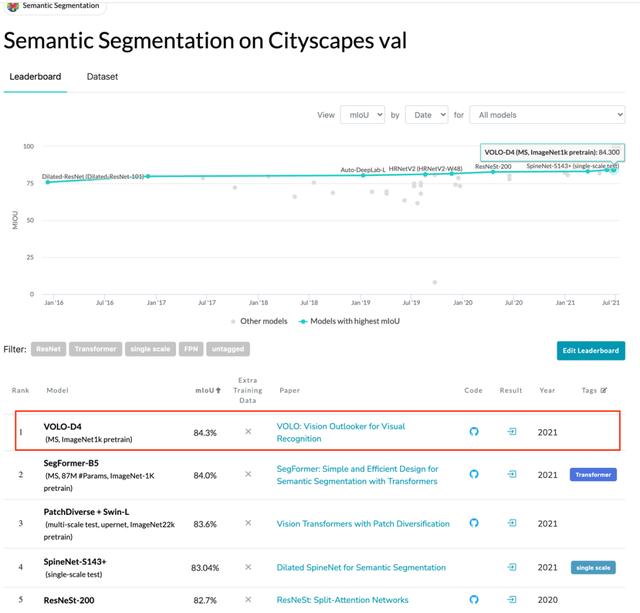This screenshot has height=613, width=640.
Task: Open result icon for VOLO-D4 row
Action: click(x=511, y=432)
